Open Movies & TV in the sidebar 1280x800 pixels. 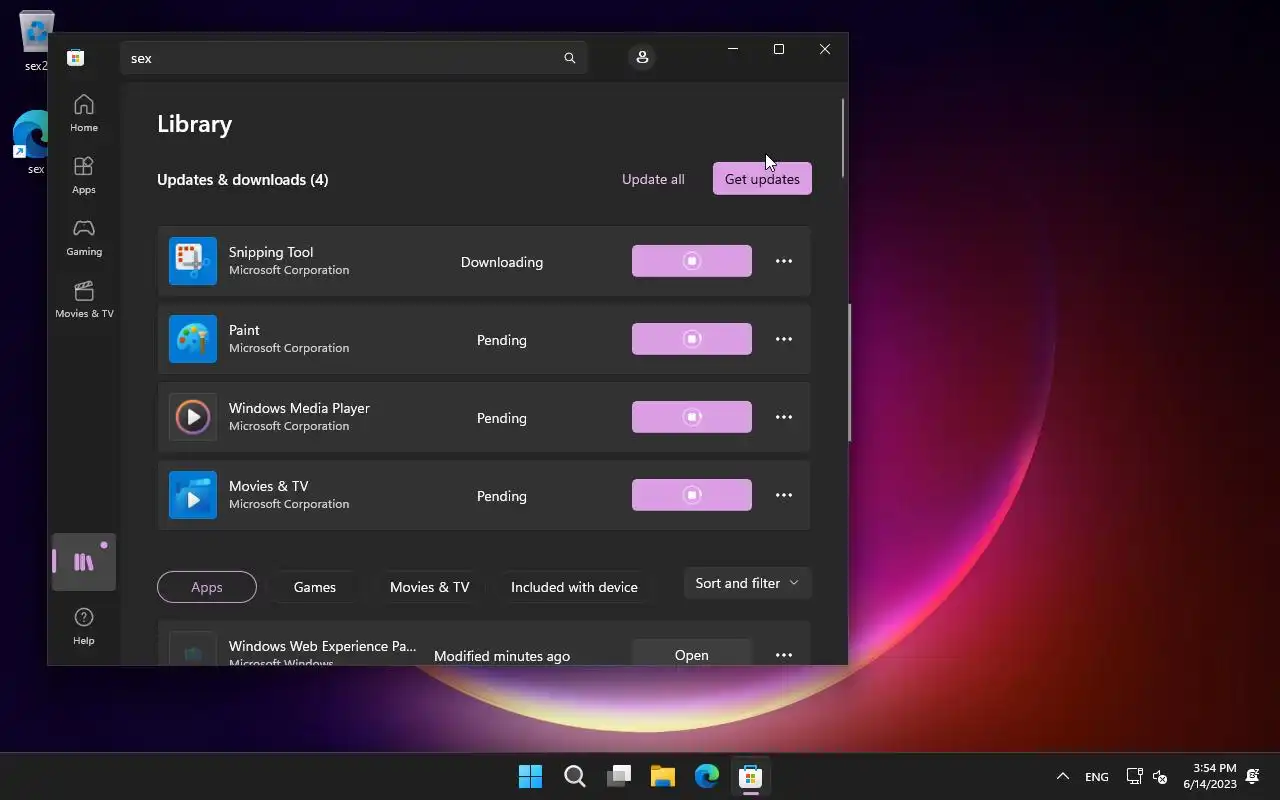(84, 299)
